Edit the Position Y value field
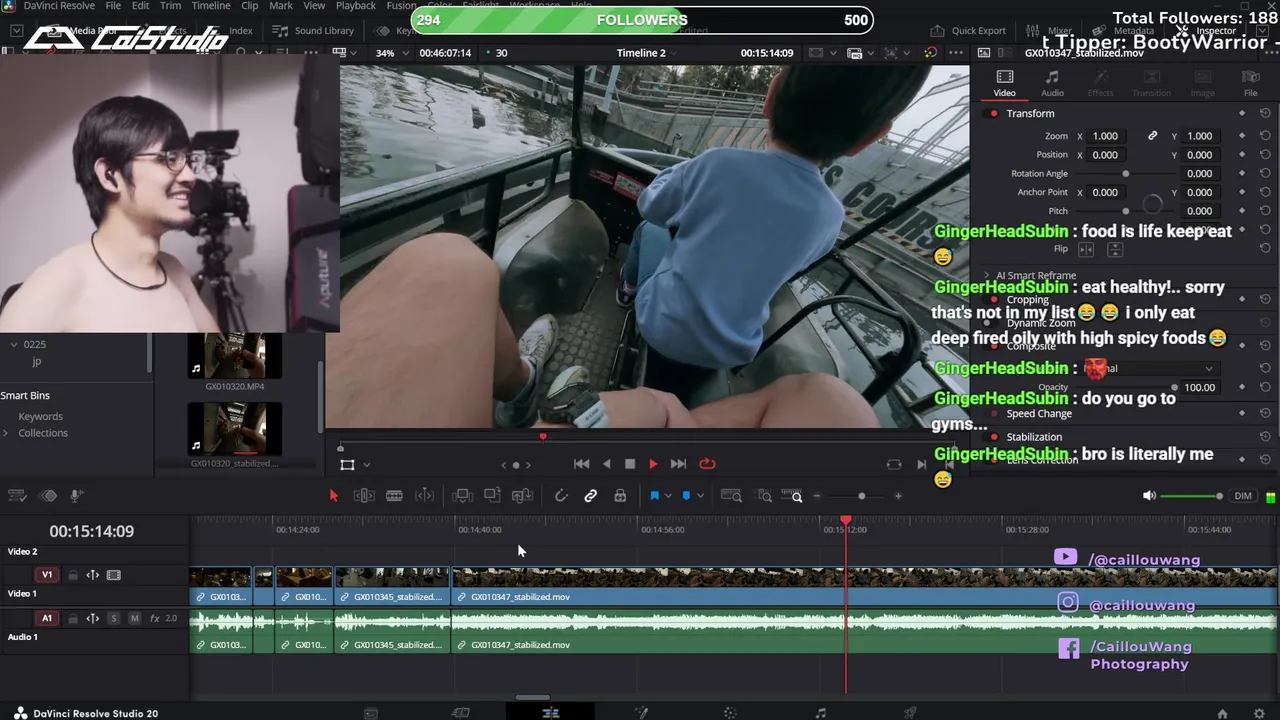 [1199, 155]
